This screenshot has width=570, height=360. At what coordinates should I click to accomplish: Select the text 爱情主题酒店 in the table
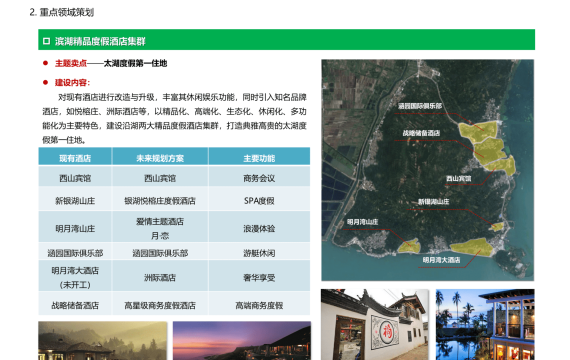pyautogui.click(x=160, y=221)
